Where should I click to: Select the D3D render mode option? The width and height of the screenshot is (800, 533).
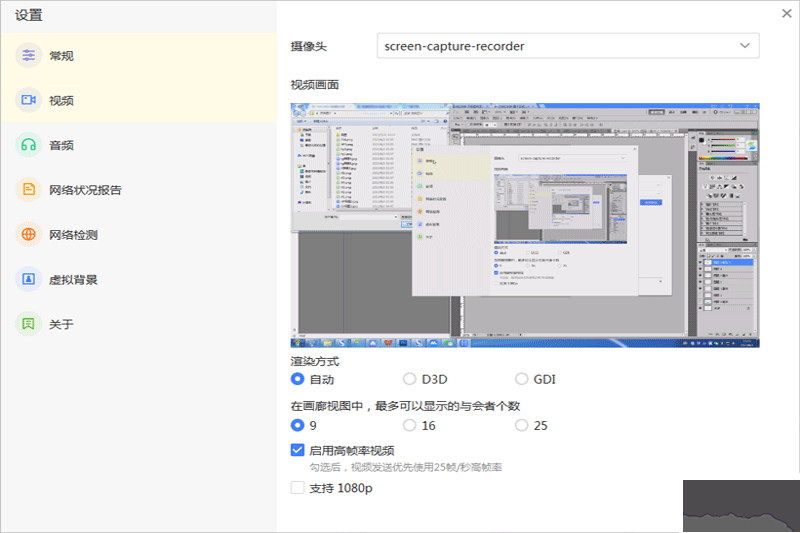click(x=410, y=379)
